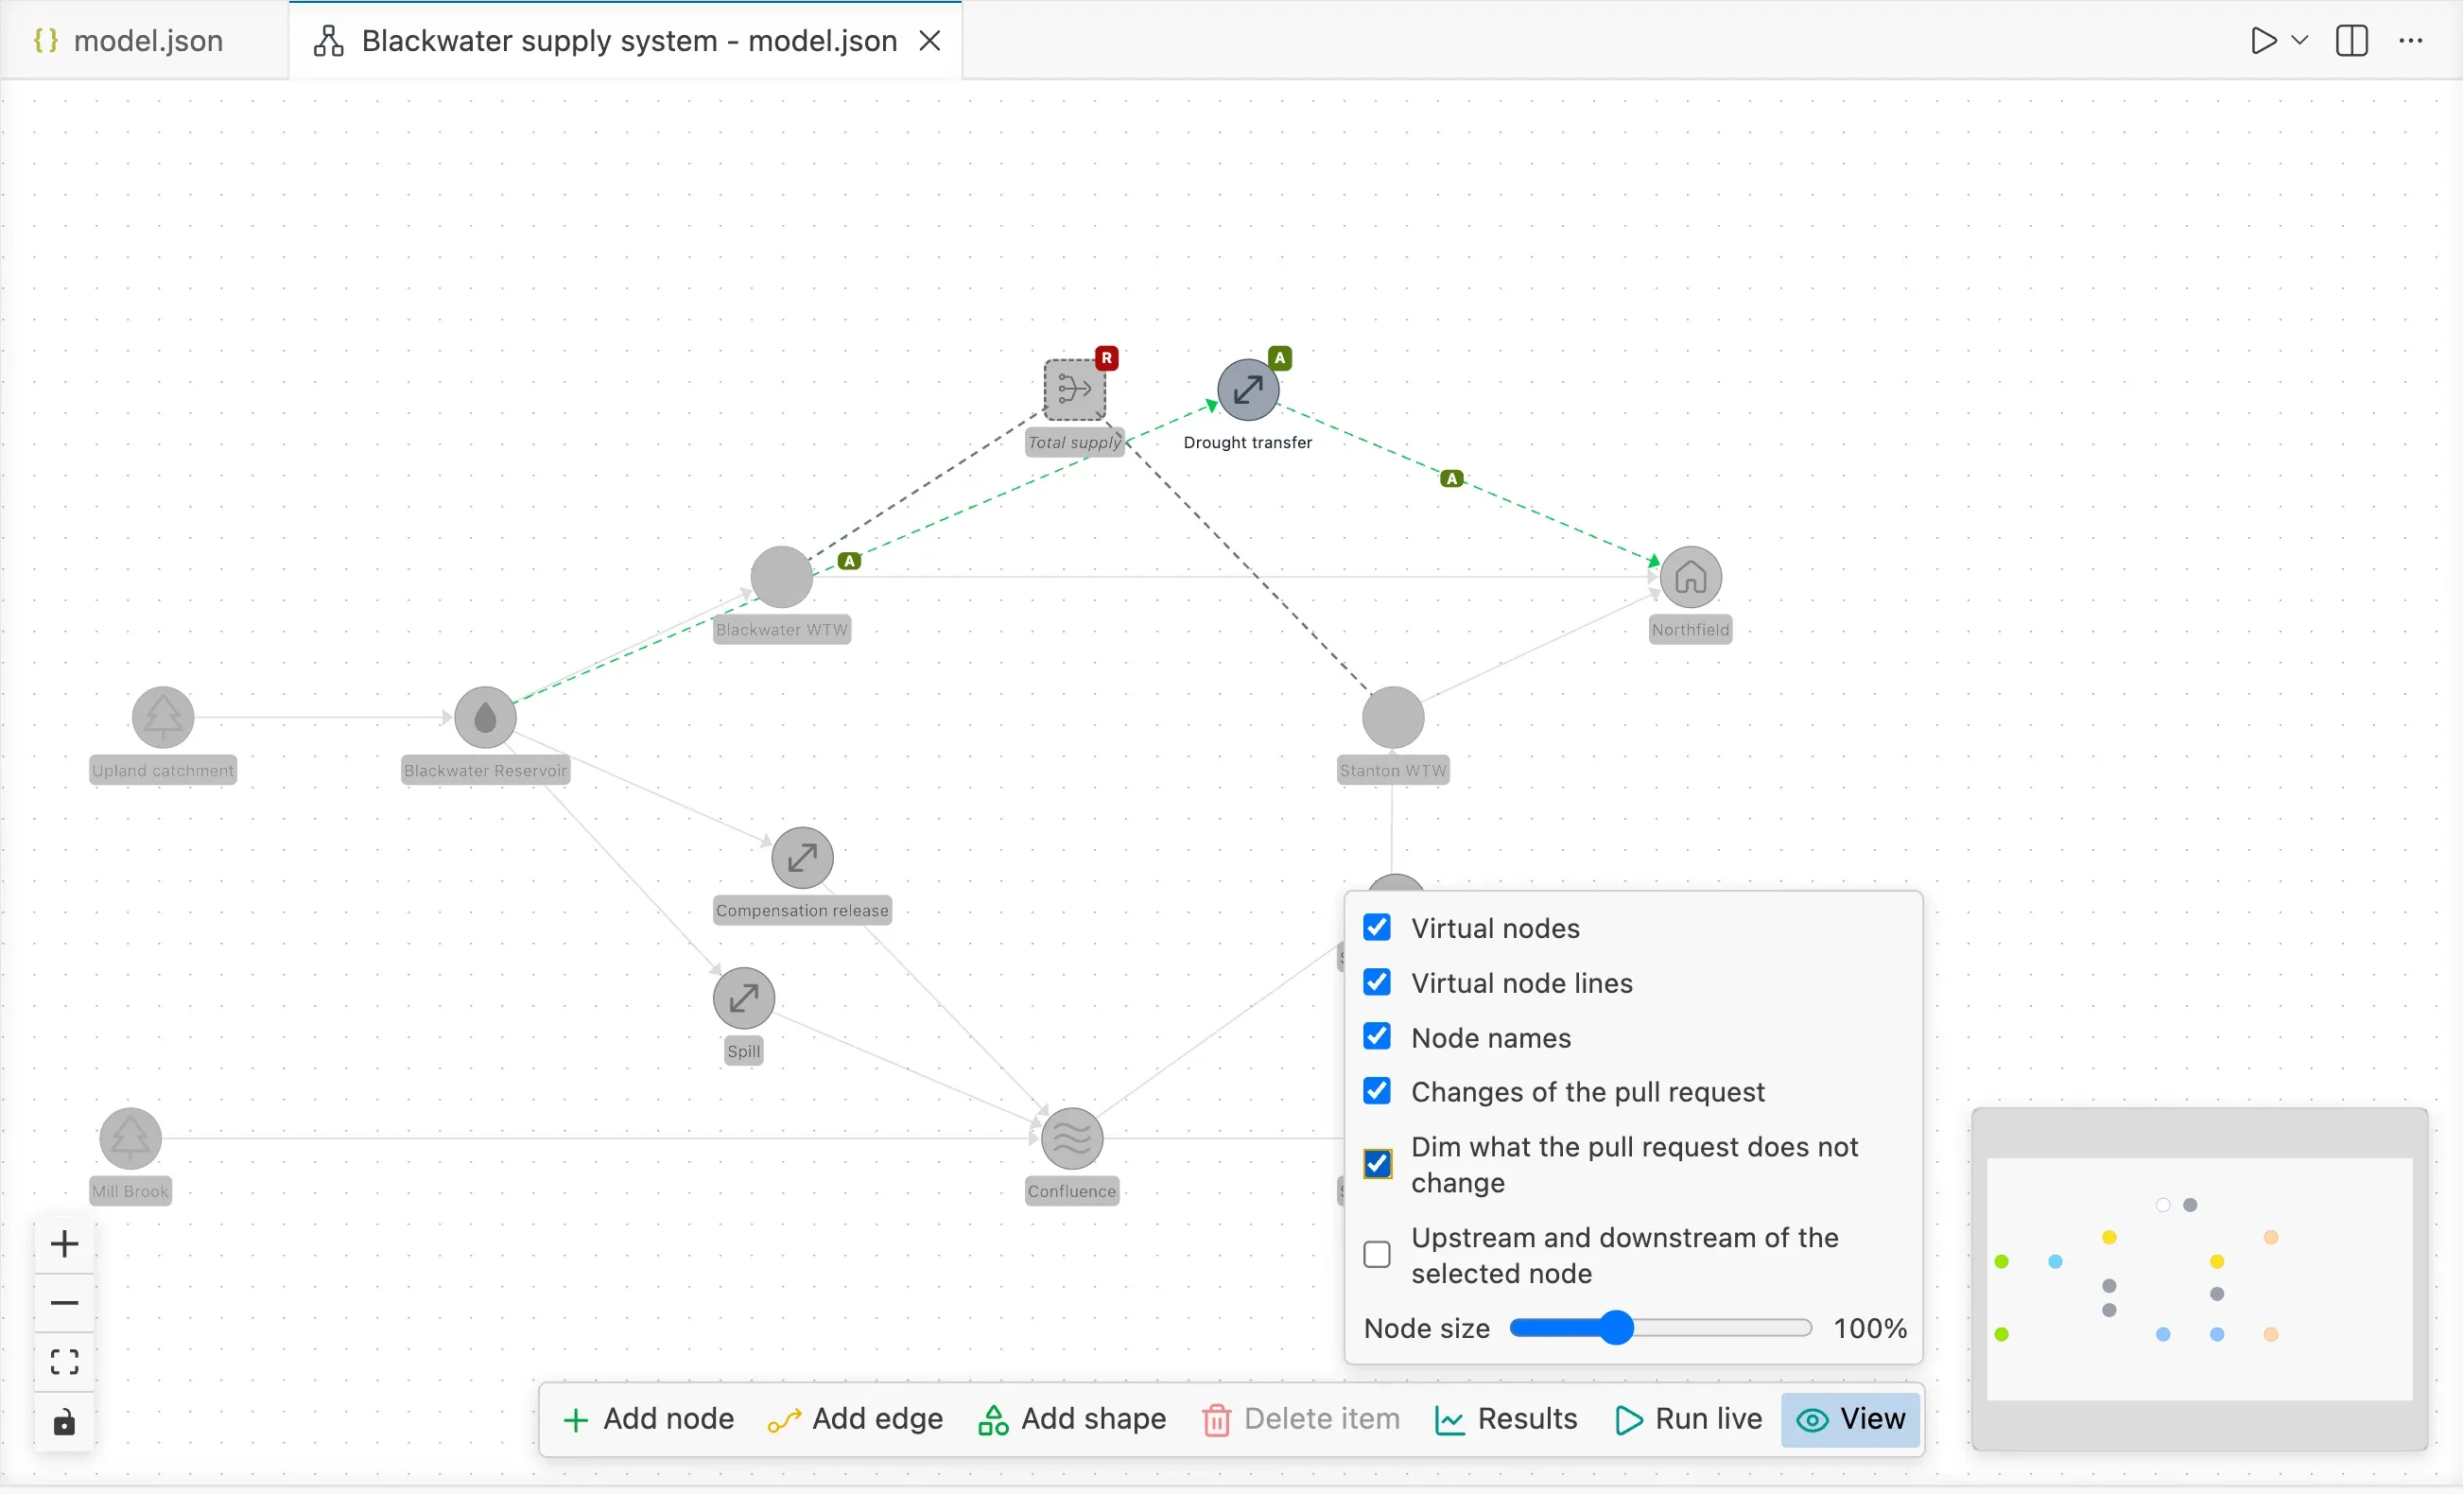Open the split editor layout icon
Viewport: 2464px width, 1494px height.
point(2352,41)
